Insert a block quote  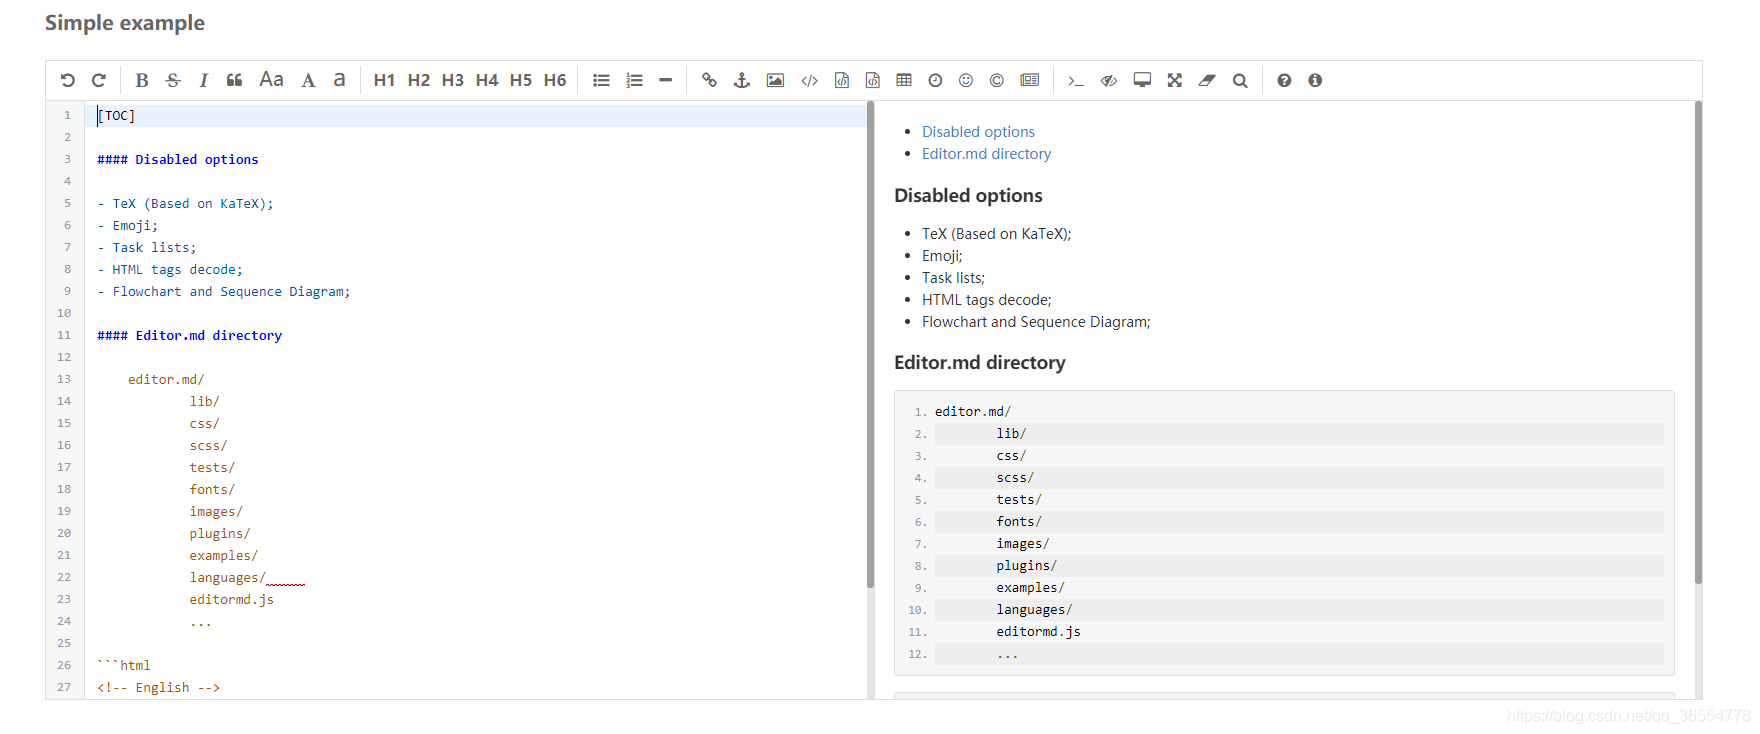[234, 80]
